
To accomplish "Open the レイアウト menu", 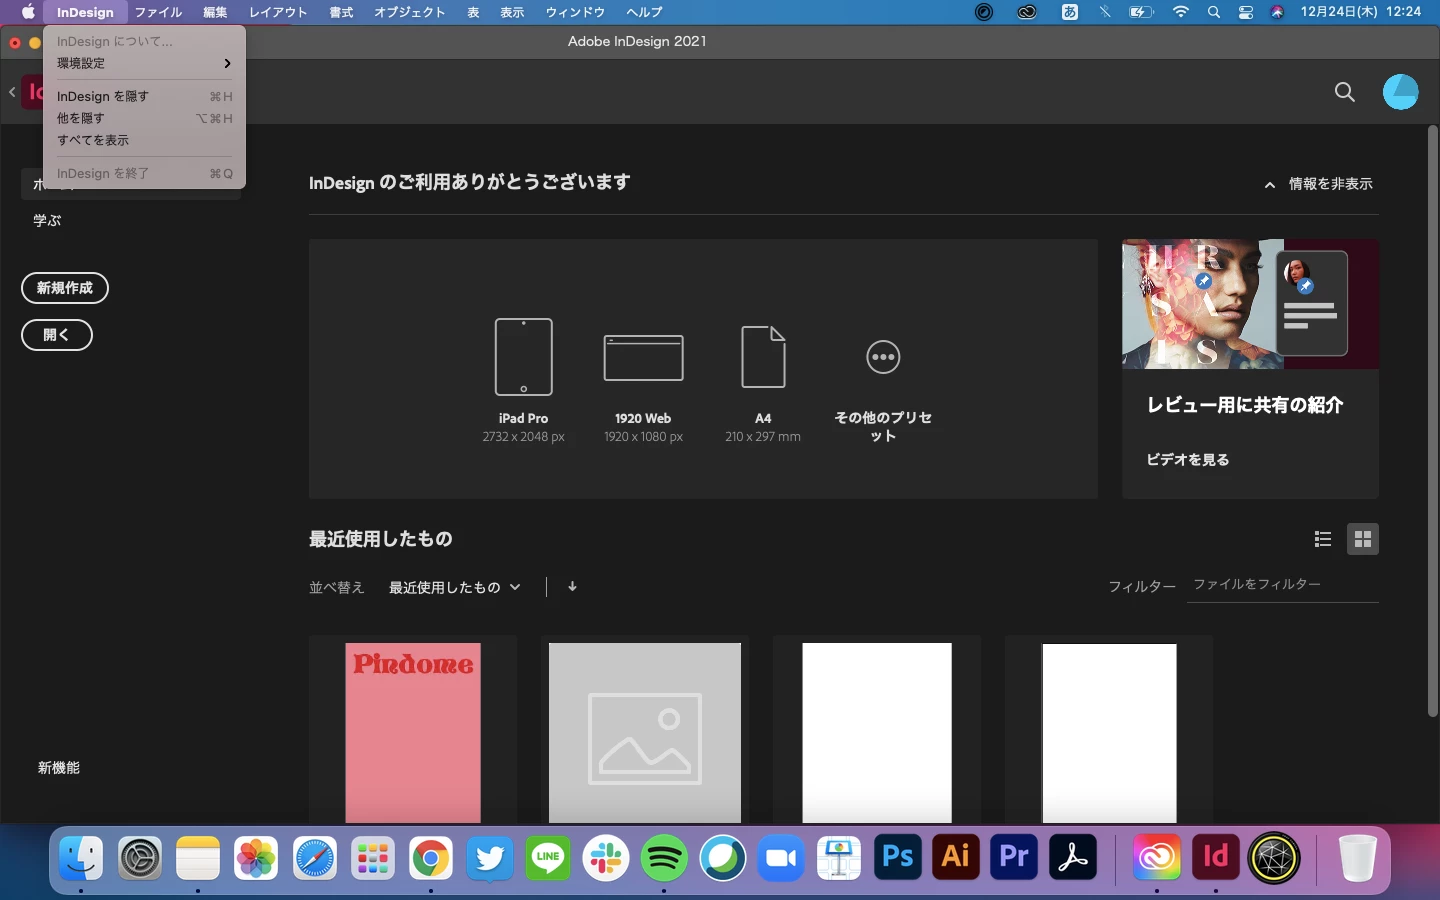I will (278, 12).
